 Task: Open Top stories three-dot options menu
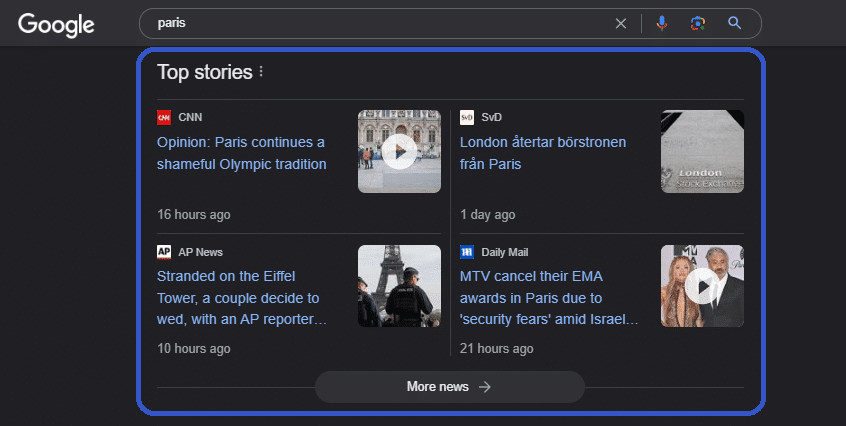coord(261,72)
